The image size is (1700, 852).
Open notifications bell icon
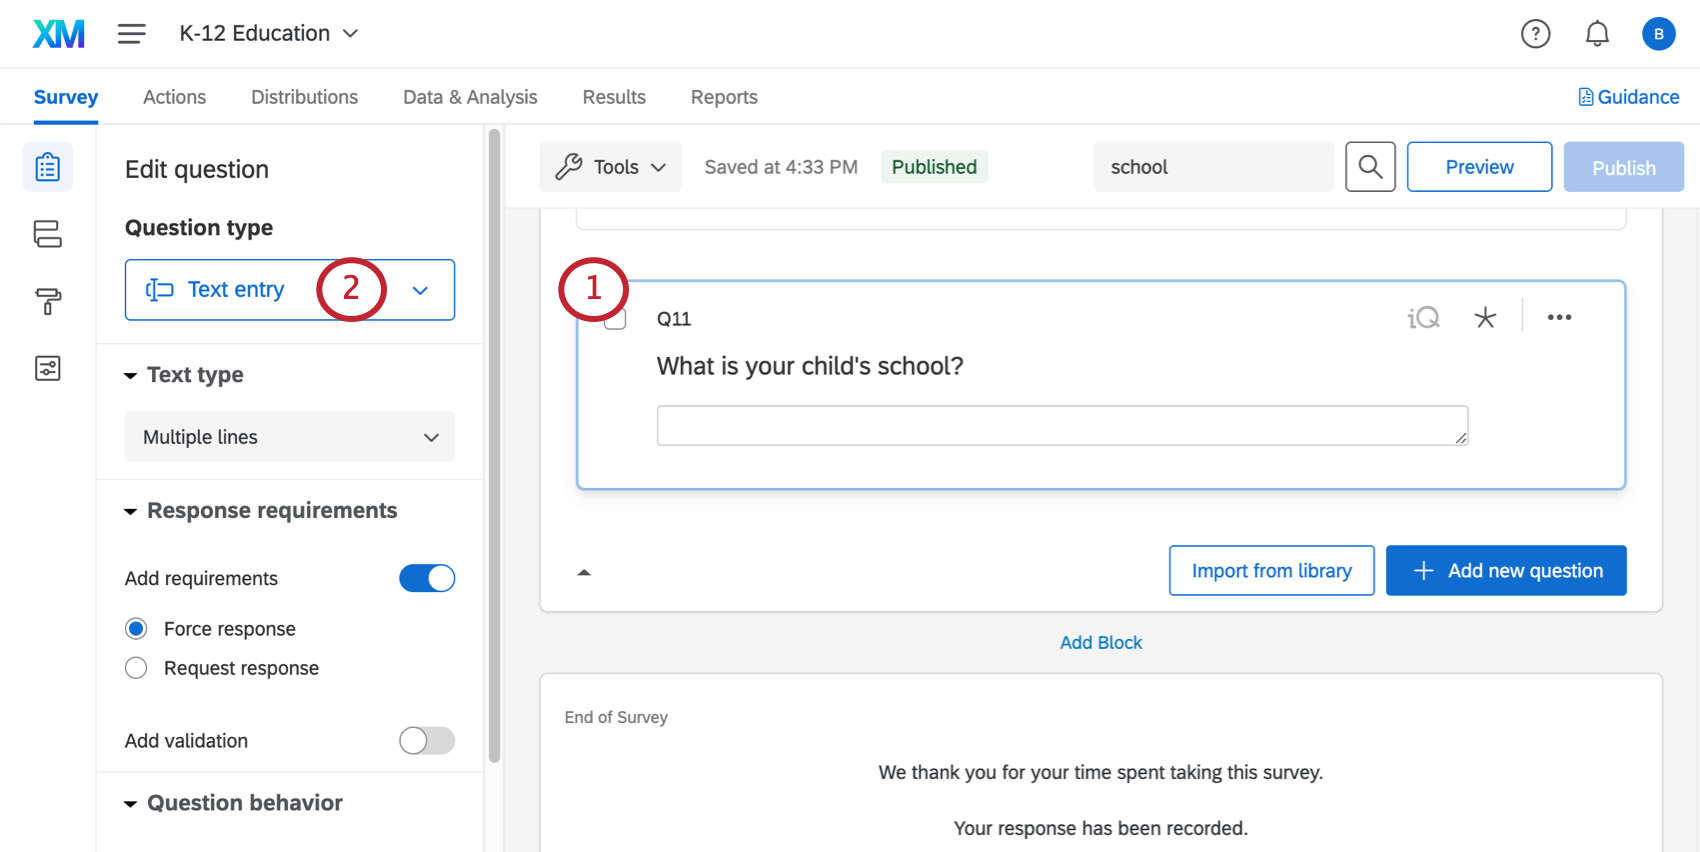(1597, 34)
